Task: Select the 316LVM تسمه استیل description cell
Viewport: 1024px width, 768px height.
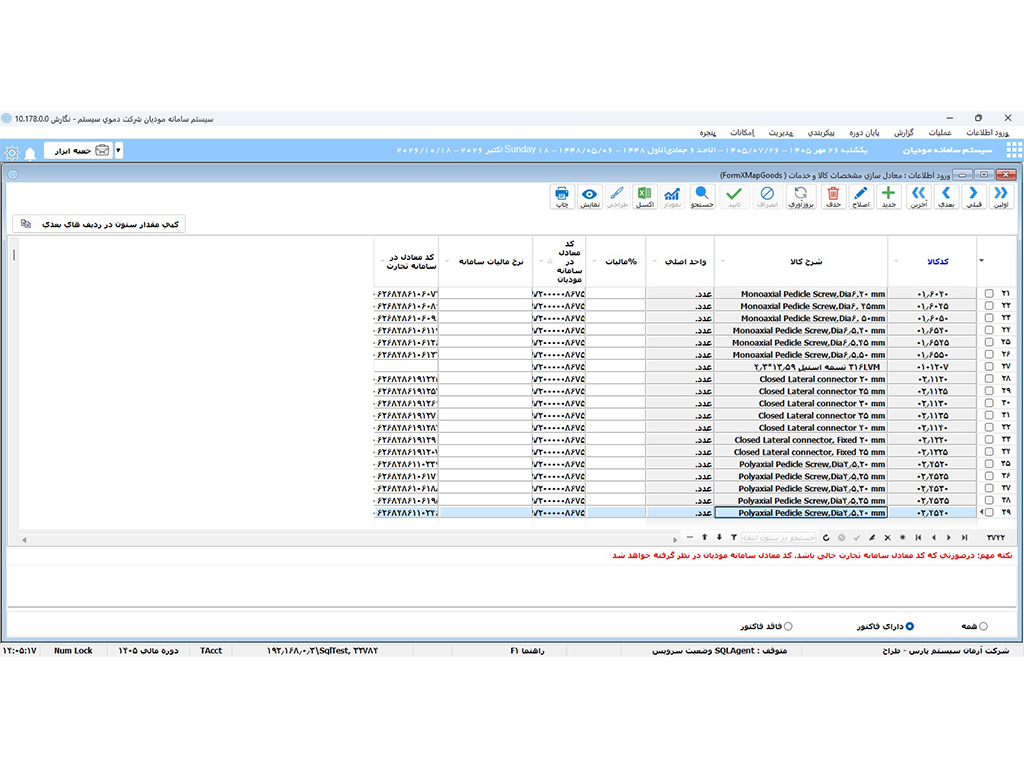Action: coord(801,367)
